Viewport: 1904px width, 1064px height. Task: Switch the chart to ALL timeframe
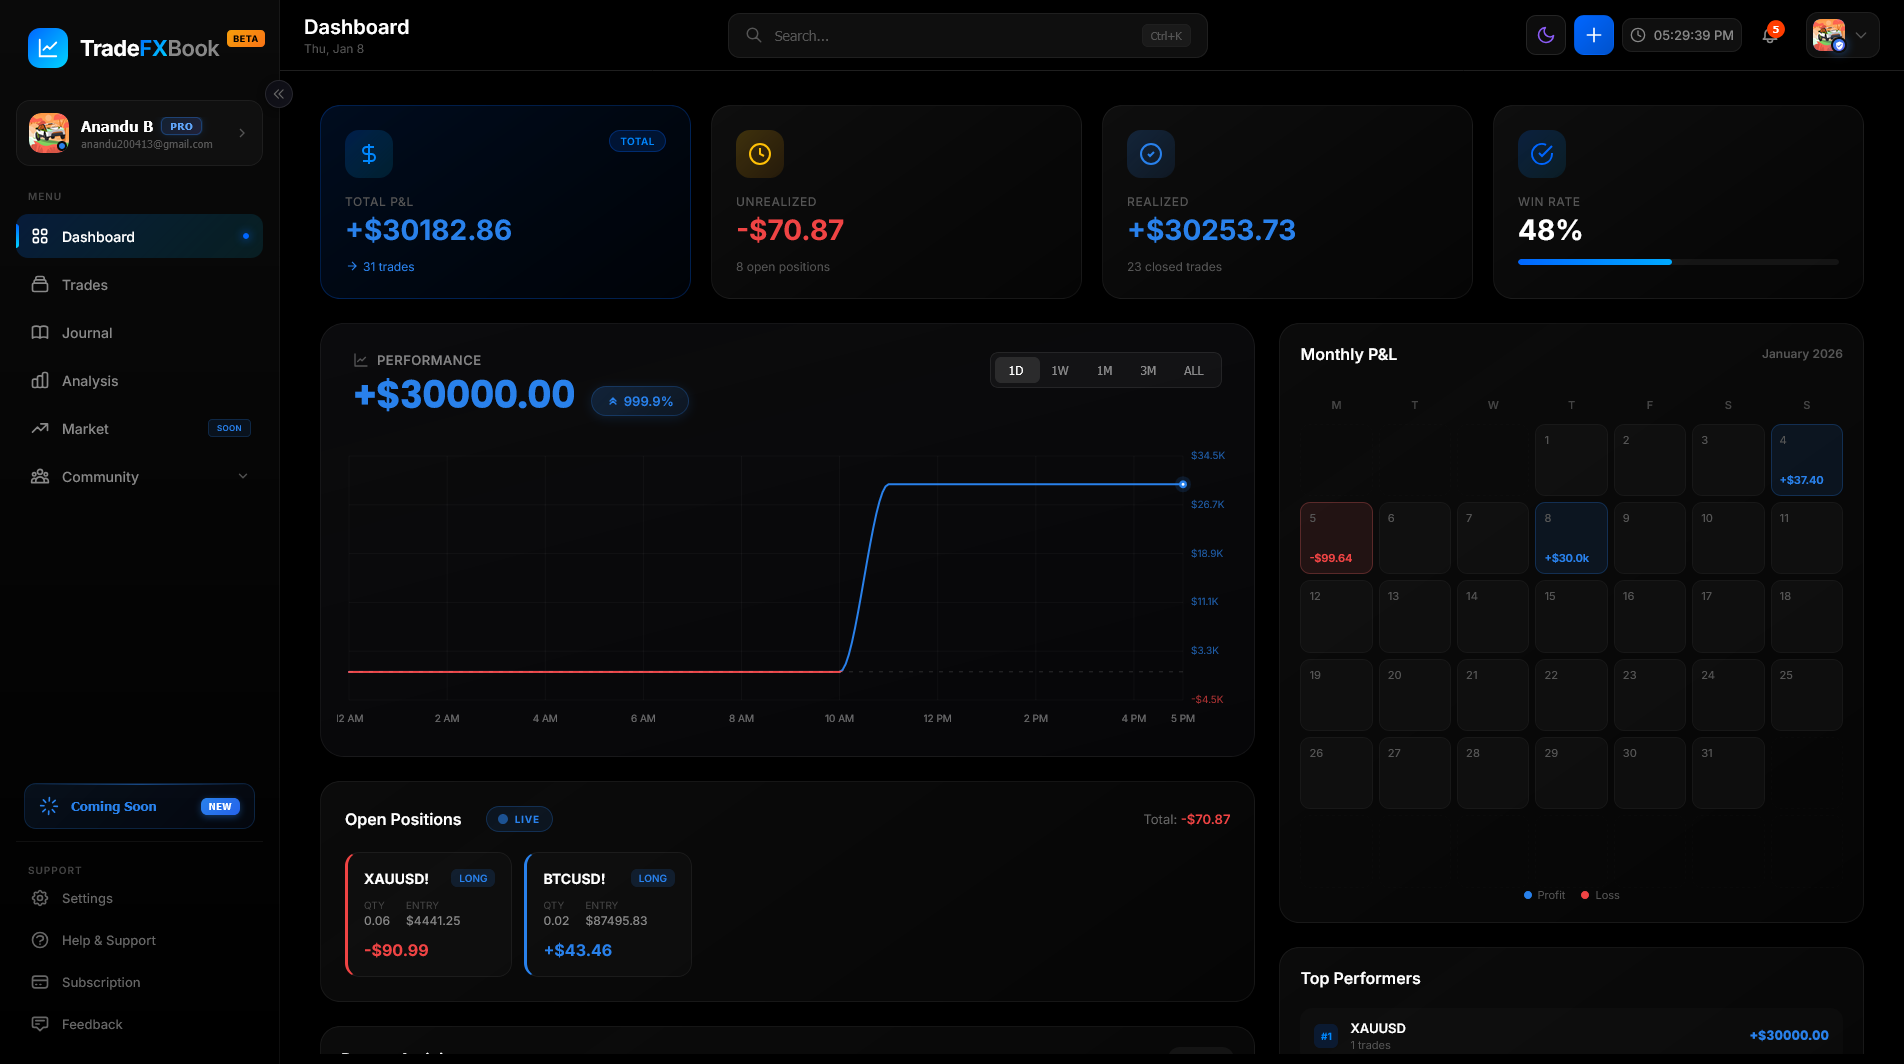1193,371
